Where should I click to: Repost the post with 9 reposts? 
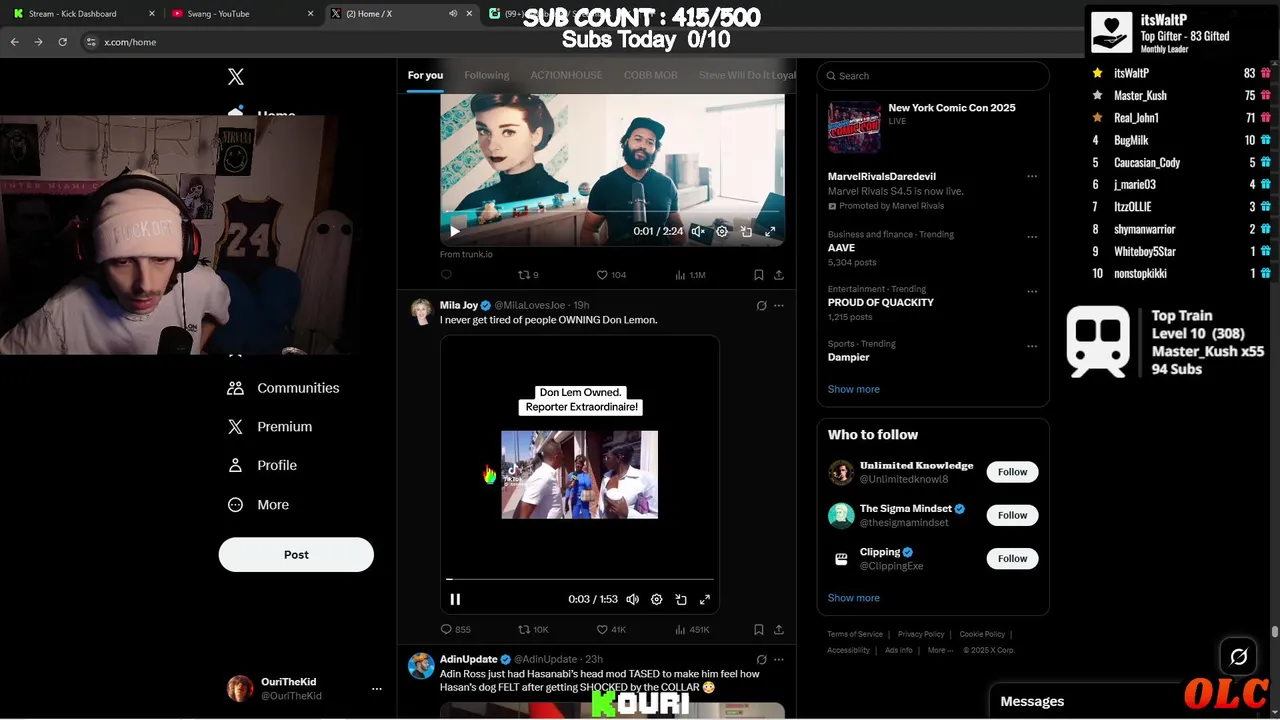528,275
